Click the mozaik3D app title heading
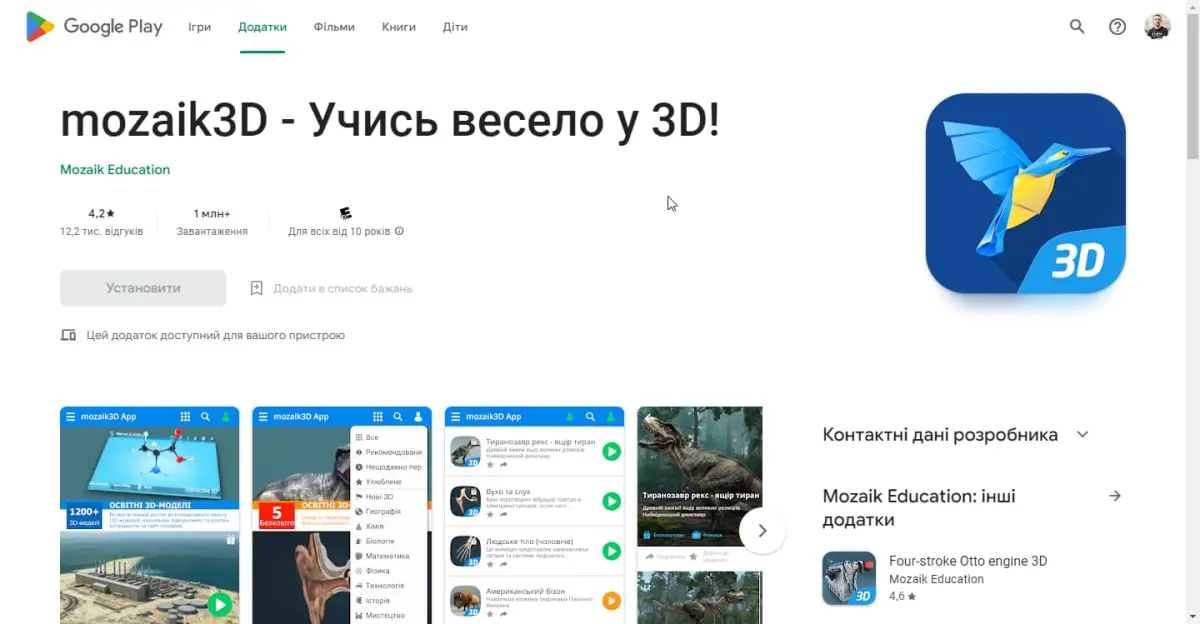 (390, 121)
